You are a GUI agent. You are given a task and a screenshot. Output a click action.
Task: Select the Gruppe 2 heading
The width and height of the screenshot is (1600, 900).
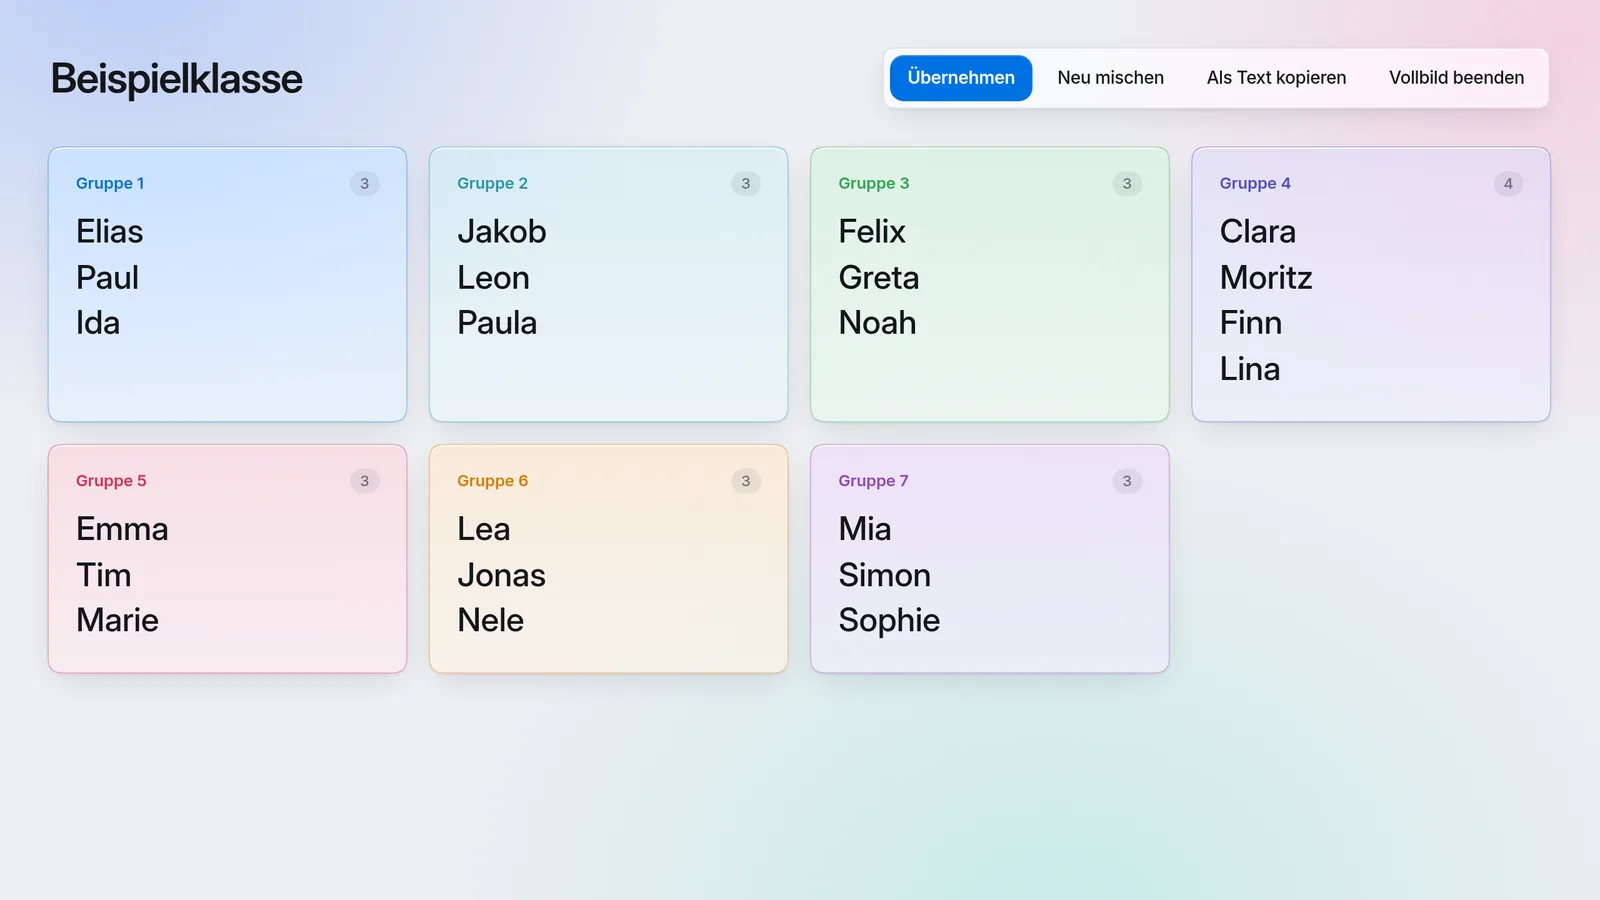pos(492,183)
